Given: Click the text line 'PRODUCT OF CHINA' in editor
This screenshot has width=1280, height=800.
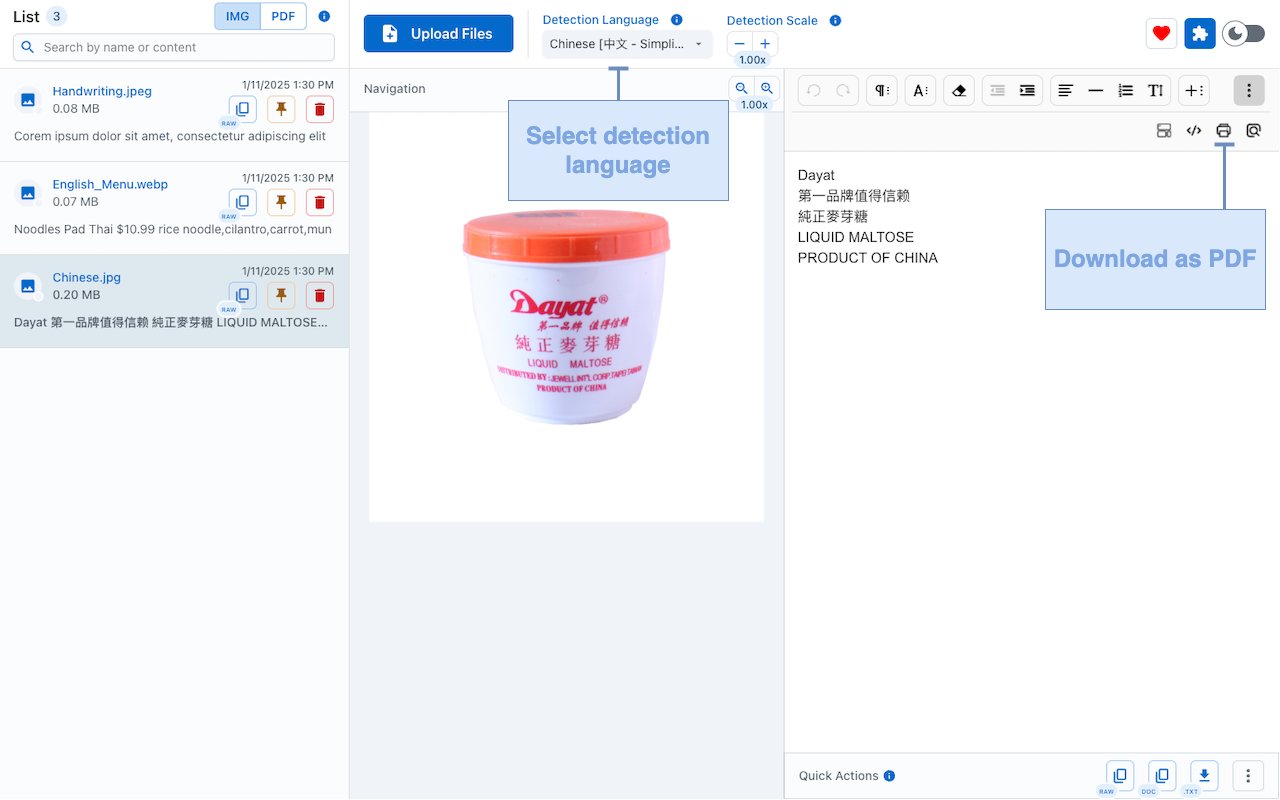Looking at the screenshot, I should tap(868, 258).
